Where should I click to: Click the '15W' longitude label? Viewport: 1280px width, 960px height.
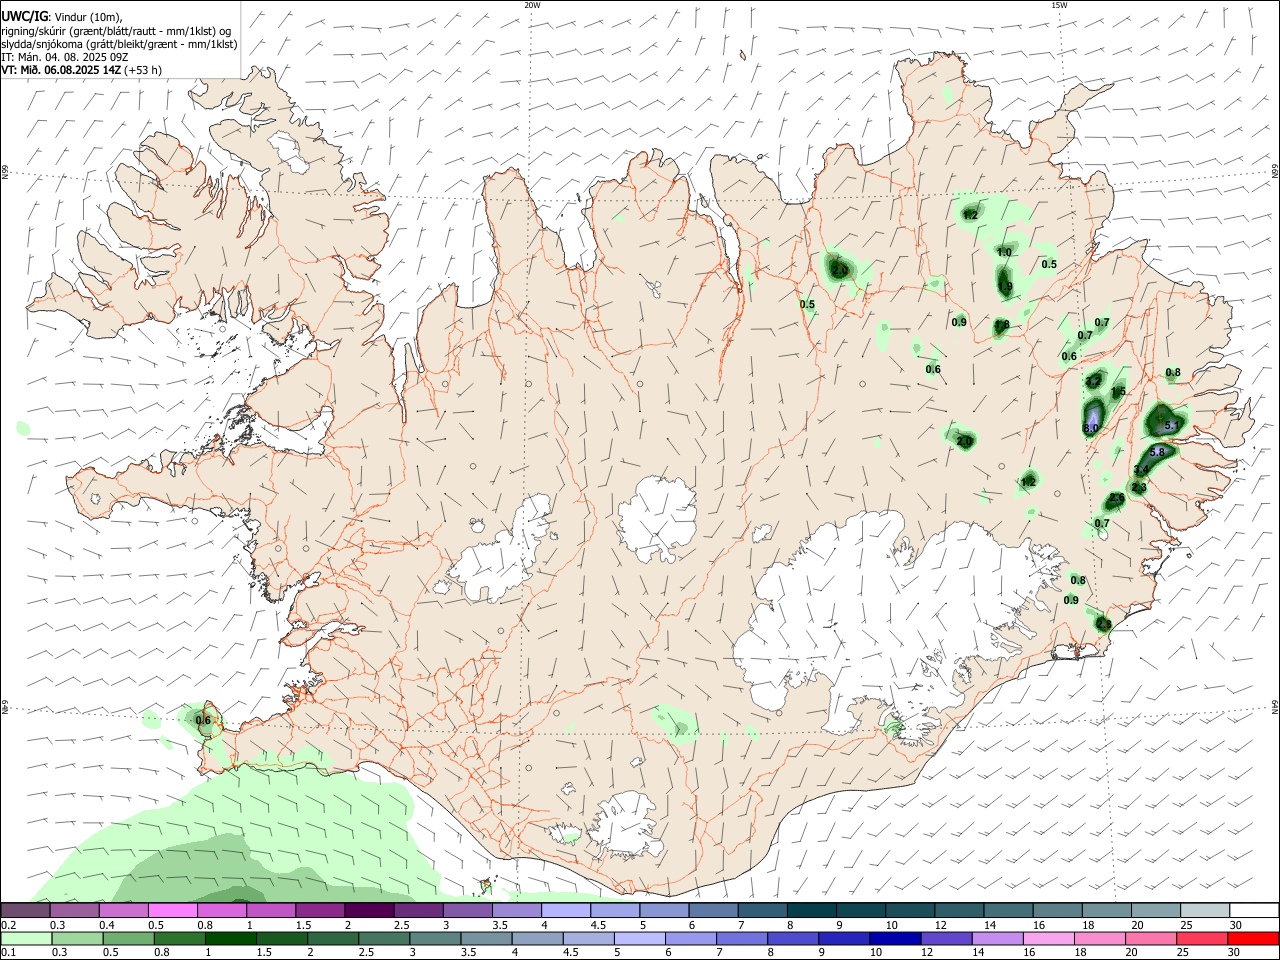coord(1059,5)
